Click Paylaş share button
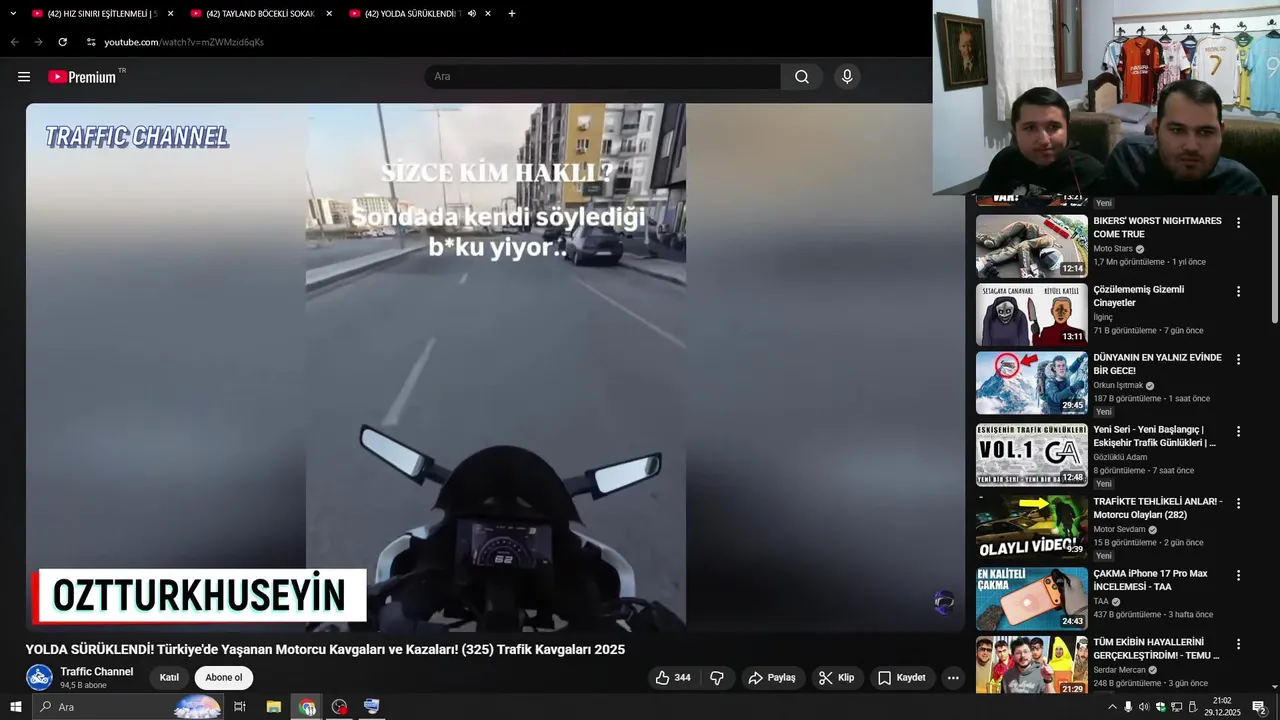The height and width of the screenshot is (720, 1280). pyautogui.click(x=772, y=678)
